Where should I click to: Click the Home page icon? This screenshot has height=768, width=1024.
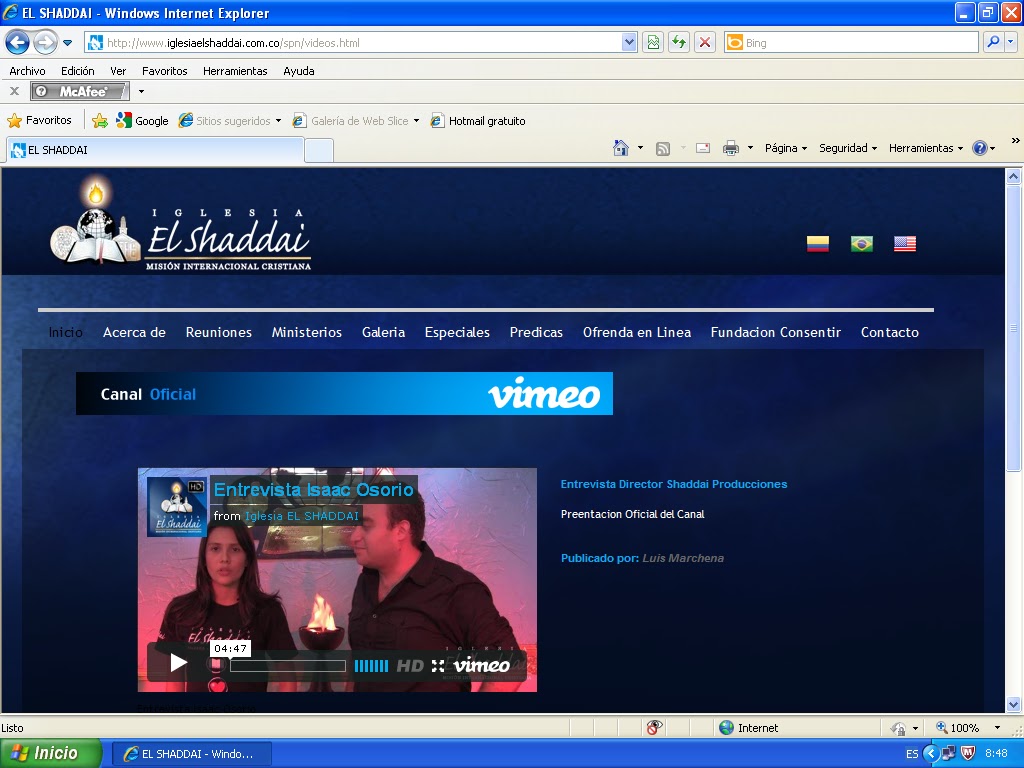621,148
